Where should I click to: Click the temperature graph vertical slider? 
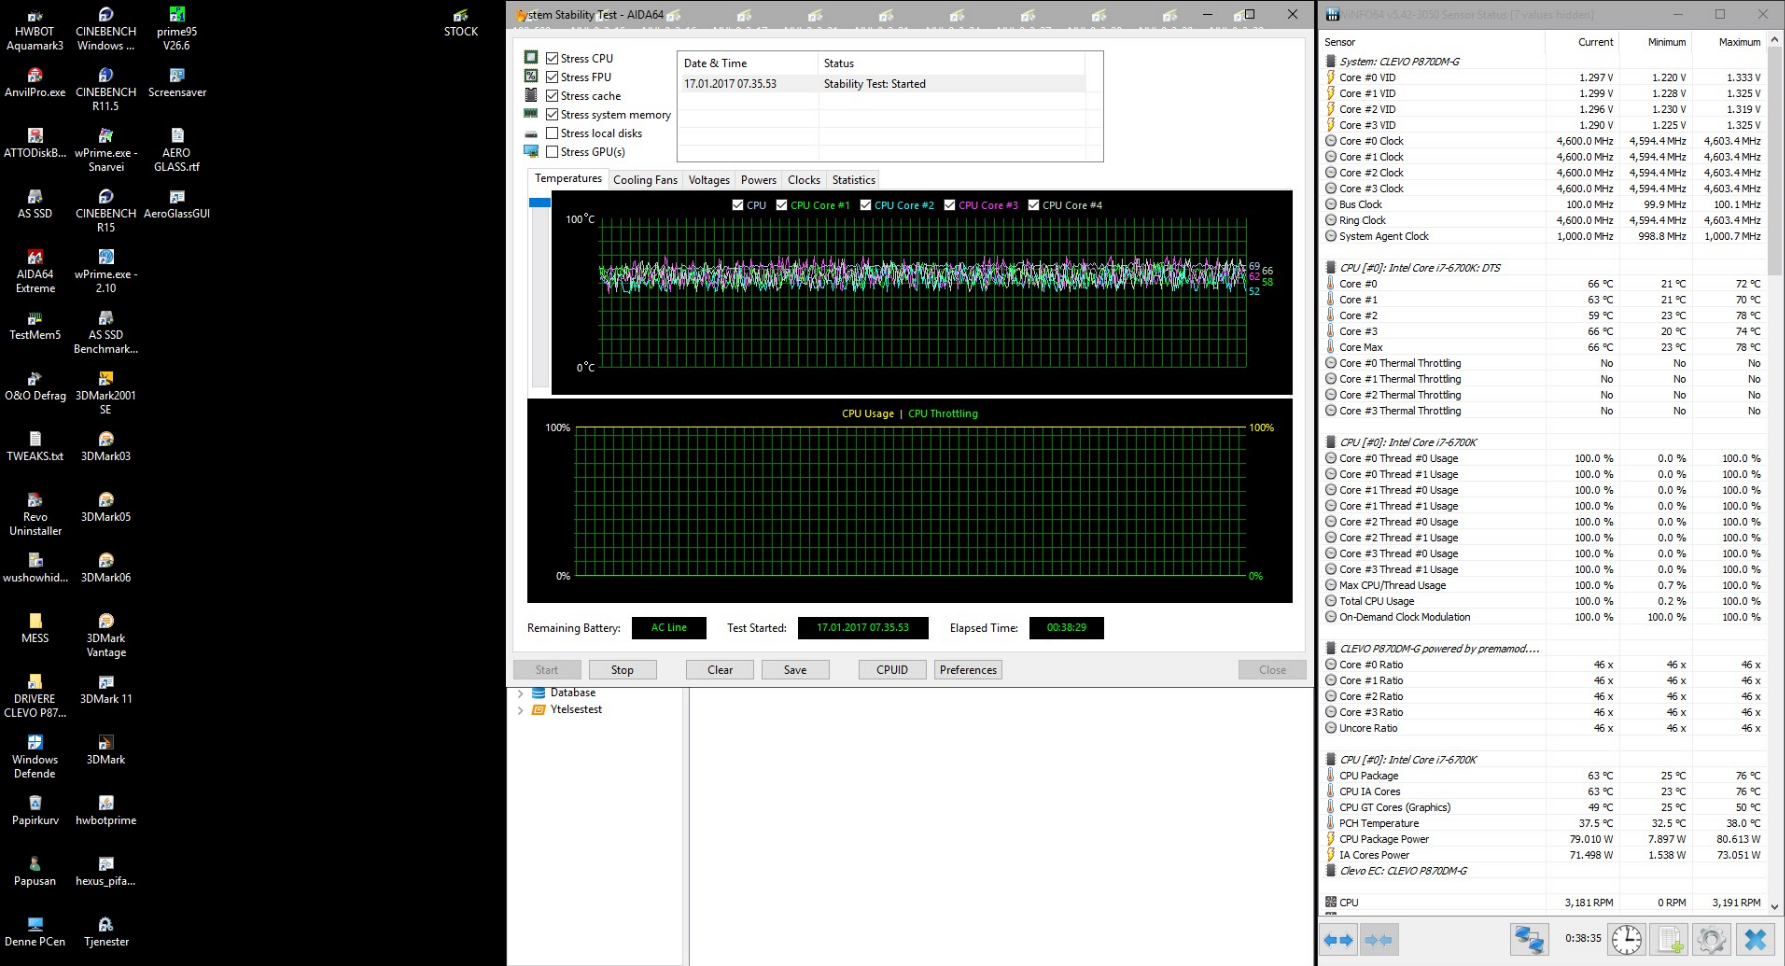[540, 203]
